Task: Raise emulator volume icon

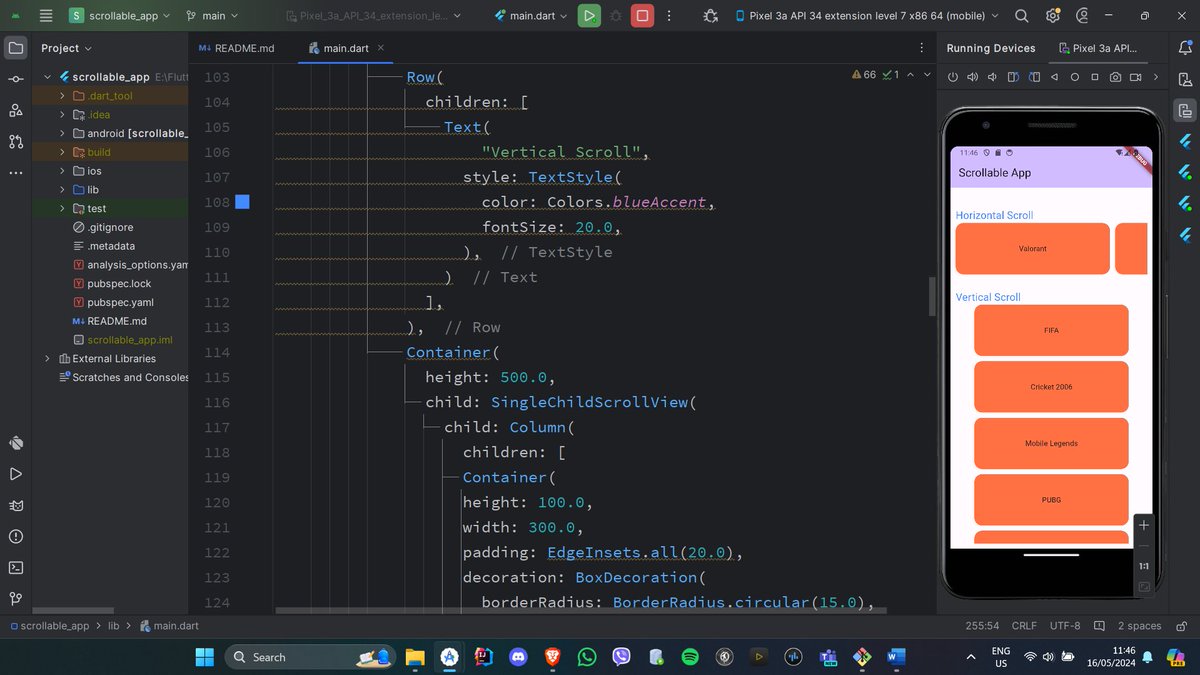Action: (x=973, y=77)
